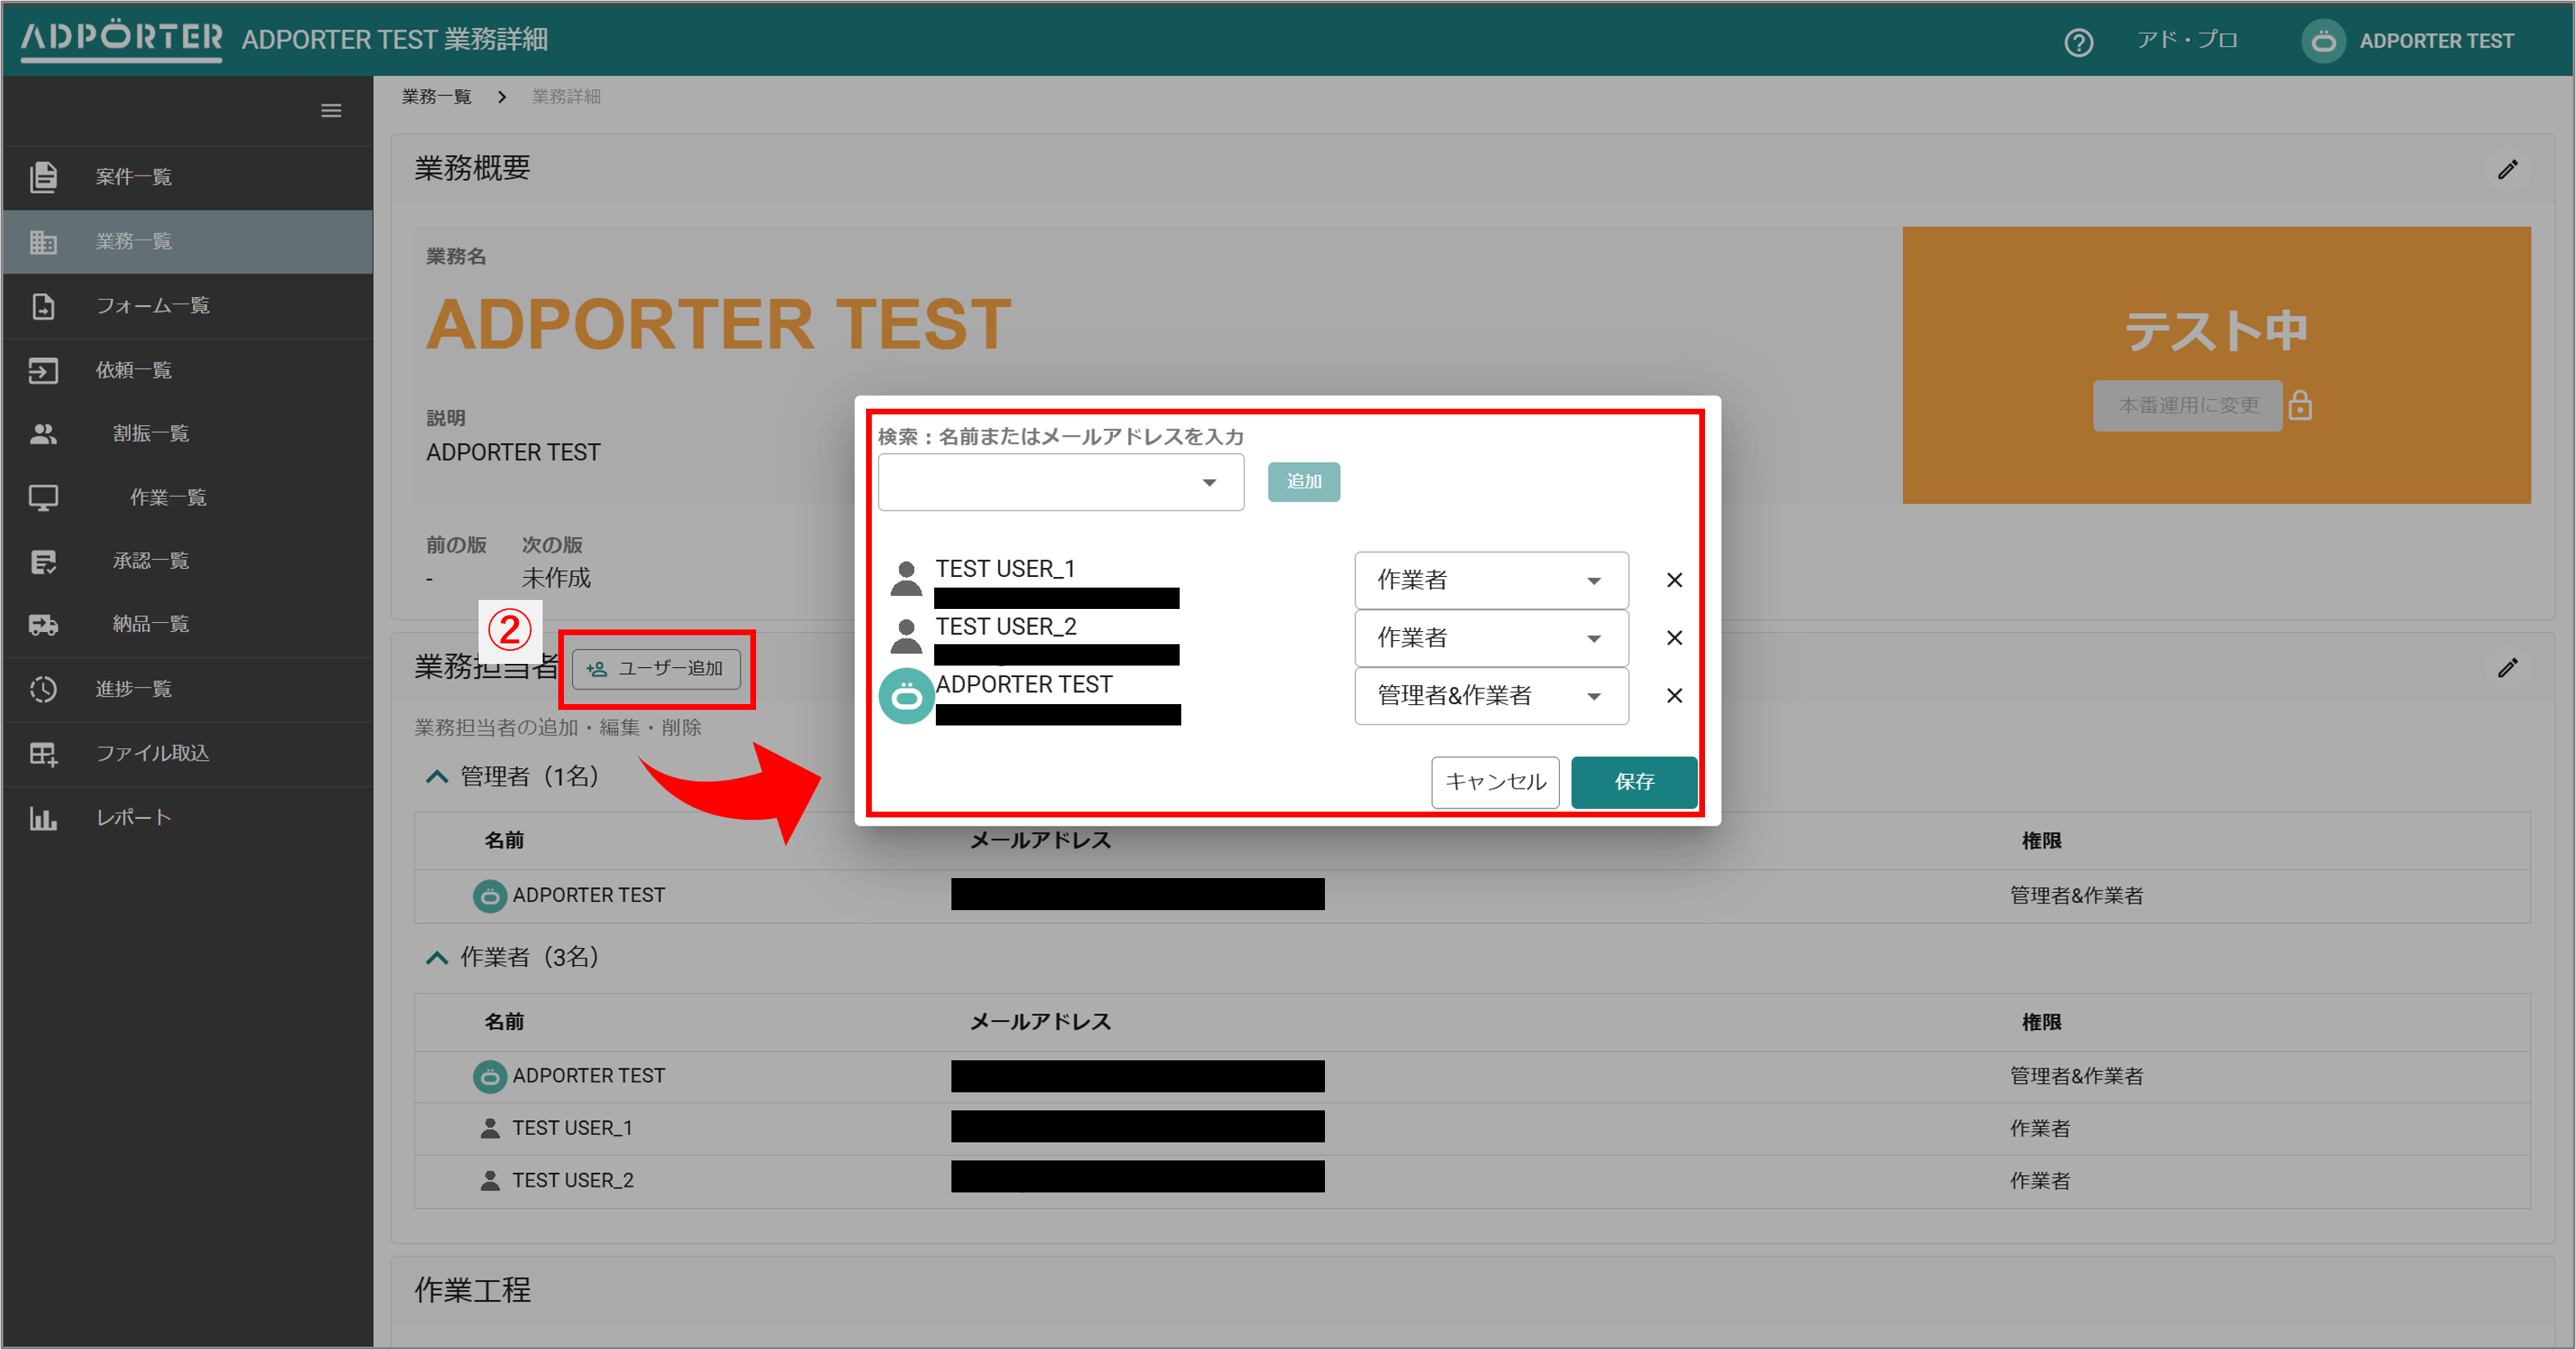
Task: Edit 業務担当者 with pencil icon
Action: click(2507, 668)
